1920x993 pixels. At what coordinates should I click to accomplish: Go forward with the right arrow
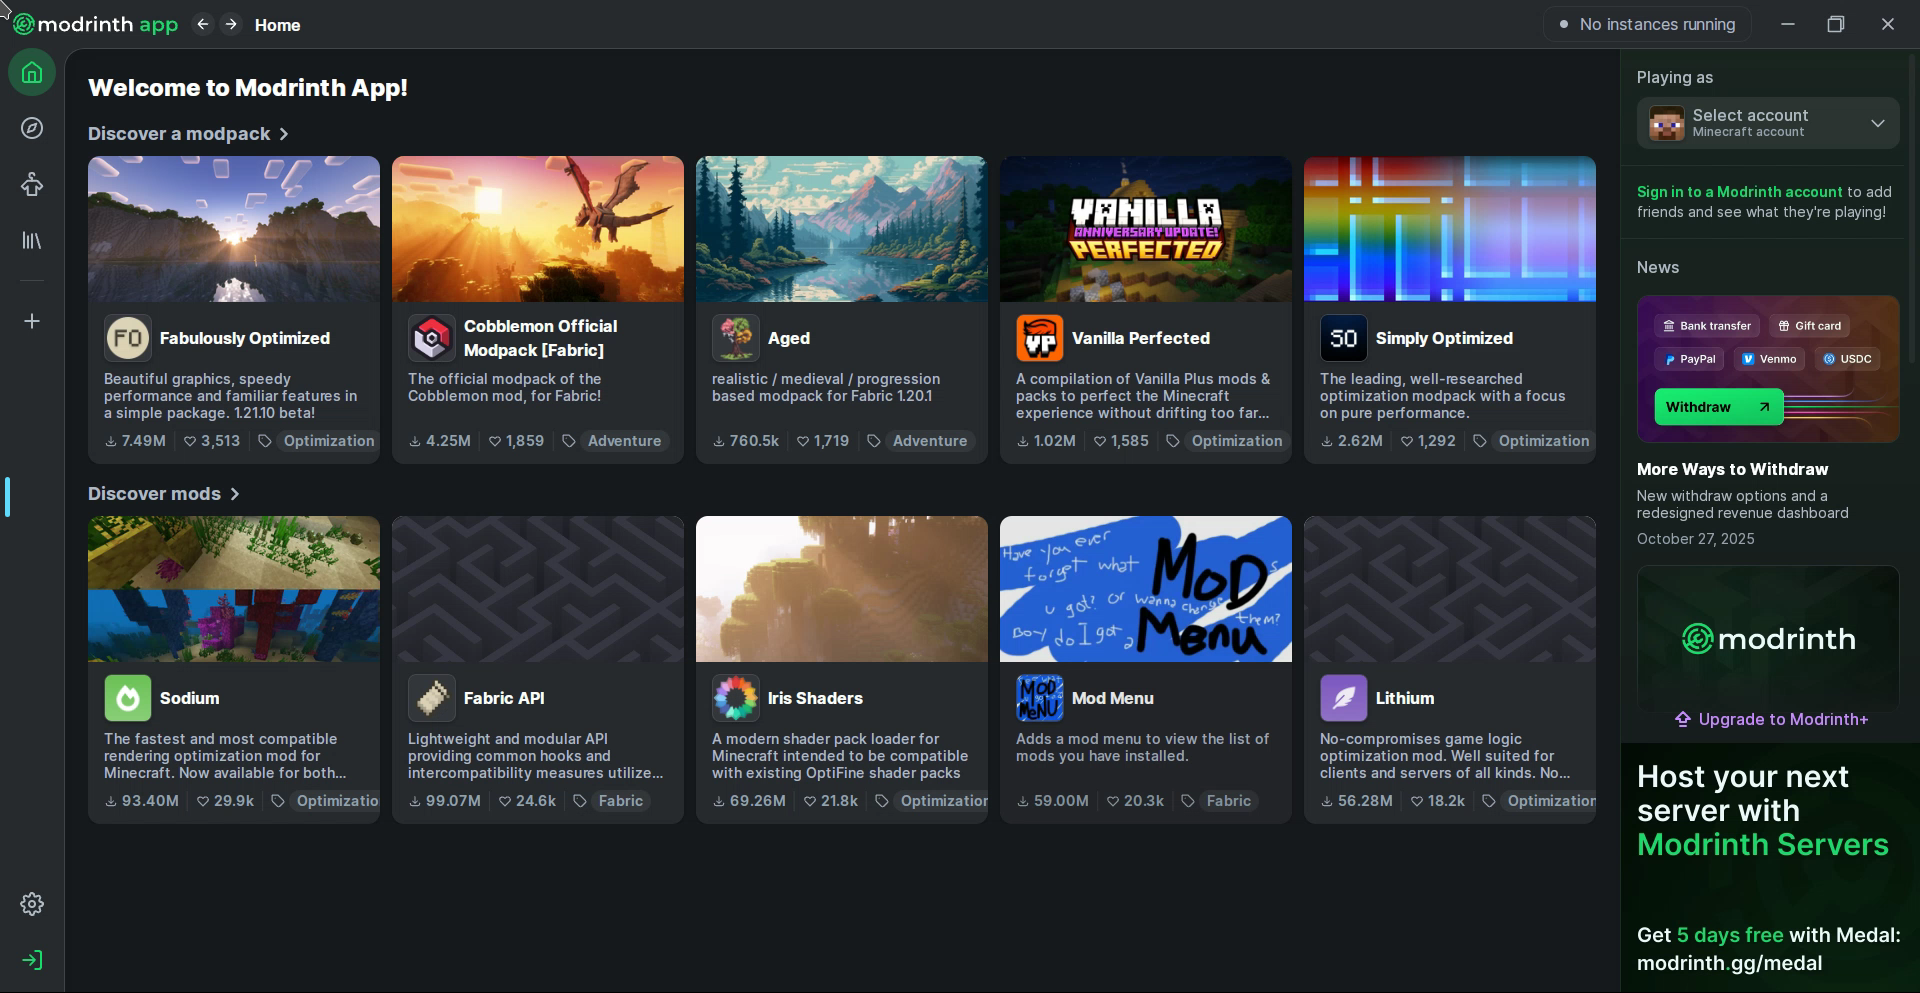point(231,24)
